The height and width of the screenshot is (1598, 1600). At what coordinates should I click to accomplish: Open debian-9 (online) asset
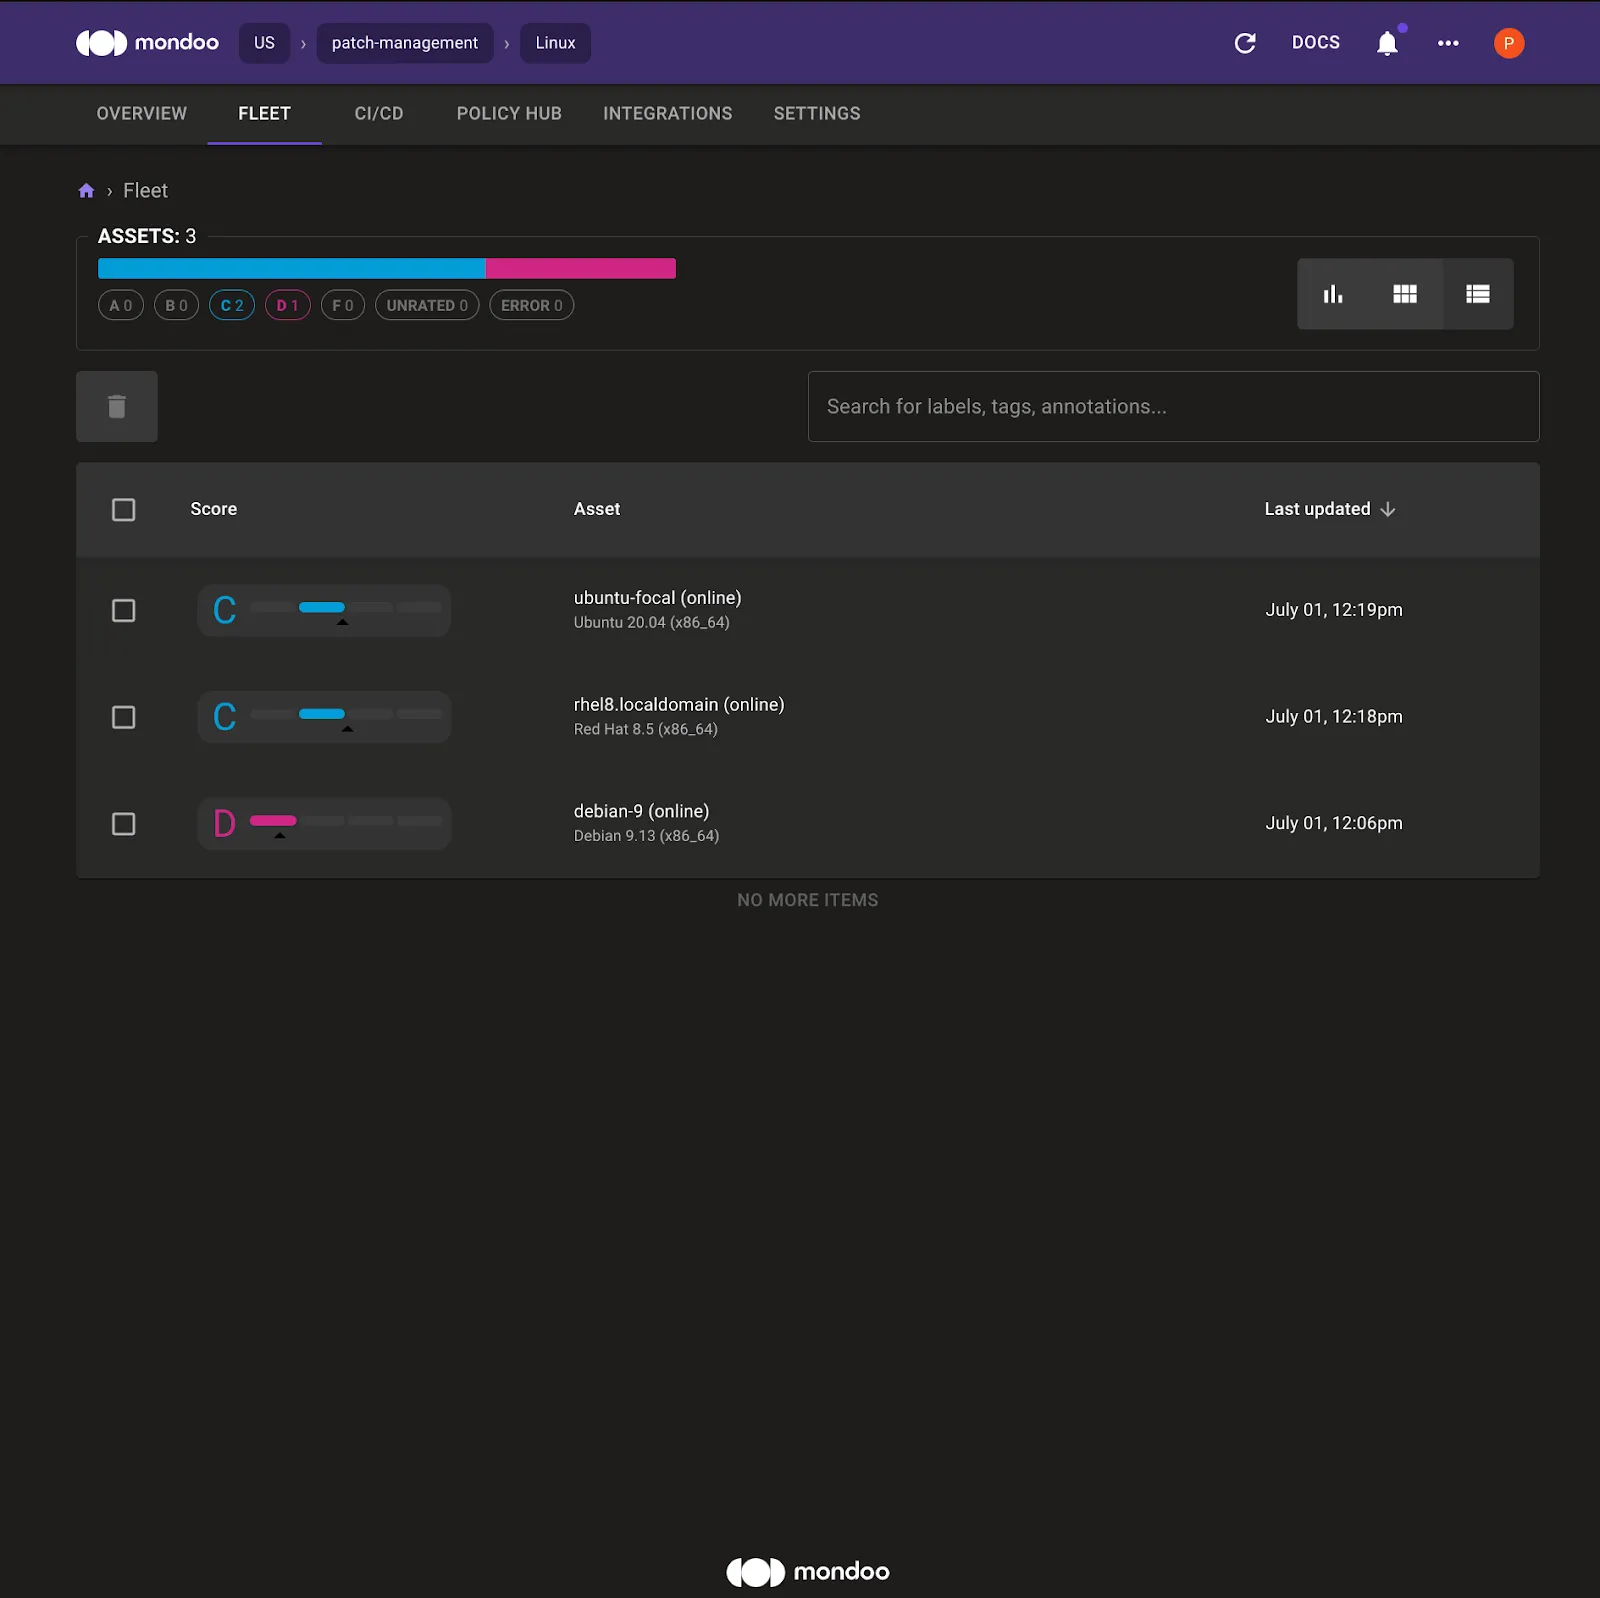(x=641, y=811)
